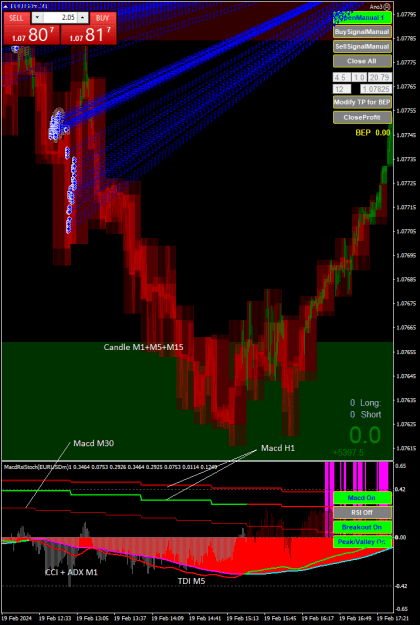Toggle the Peak/Valley On switch
Image resolution: width=420 pixels, height=625 pixels.
pyautogui.click(x=362, y=542)
